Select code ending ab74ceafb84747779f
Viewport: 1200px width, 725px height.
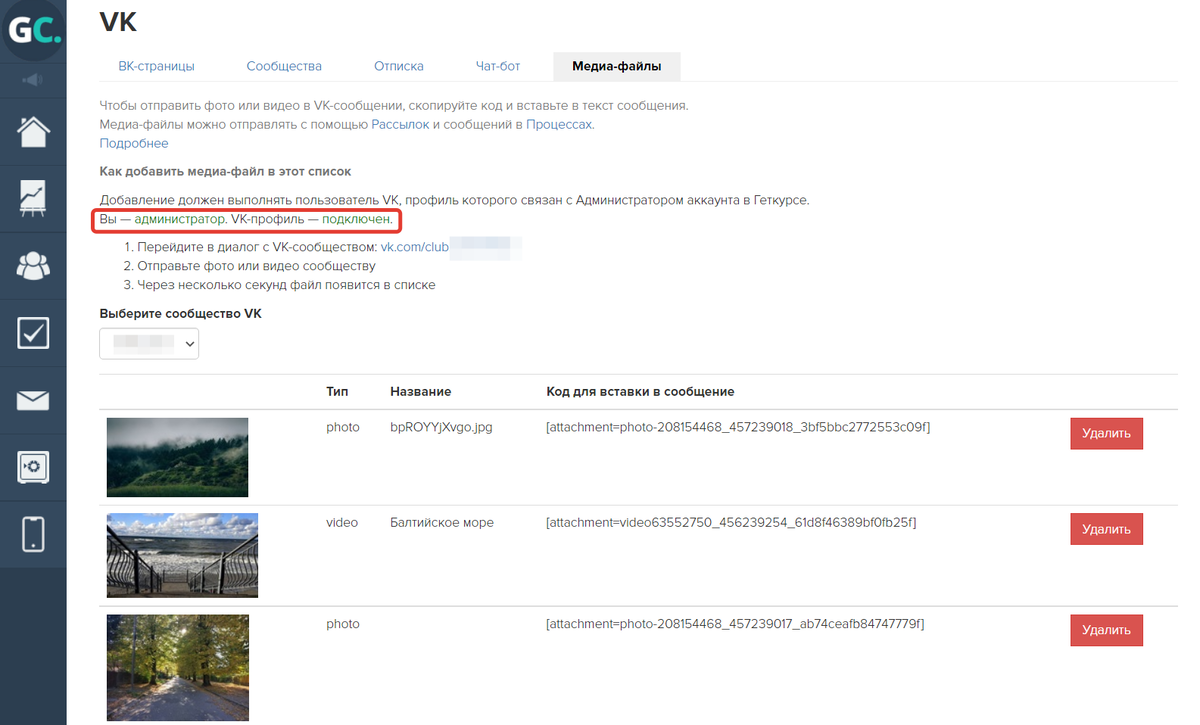point(735,624)
